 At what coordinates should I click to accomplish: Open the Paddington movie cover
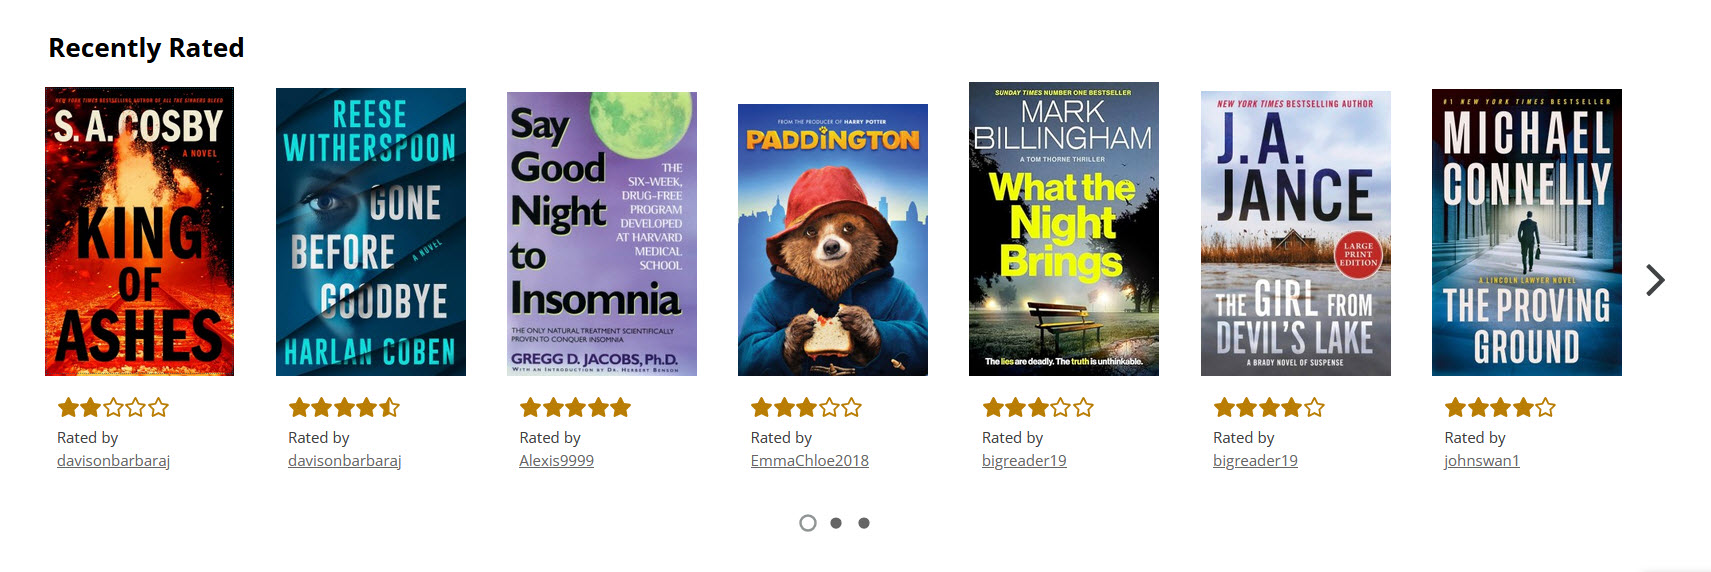(832, 240)
